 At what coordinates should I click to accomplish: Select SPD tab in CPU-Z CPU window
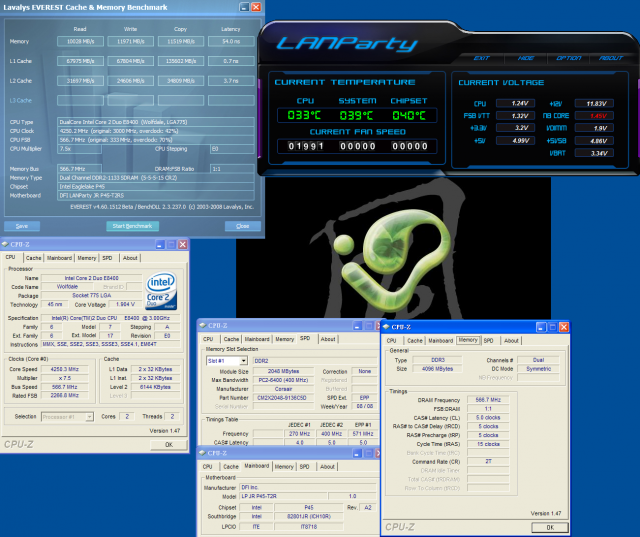point(107,258)
